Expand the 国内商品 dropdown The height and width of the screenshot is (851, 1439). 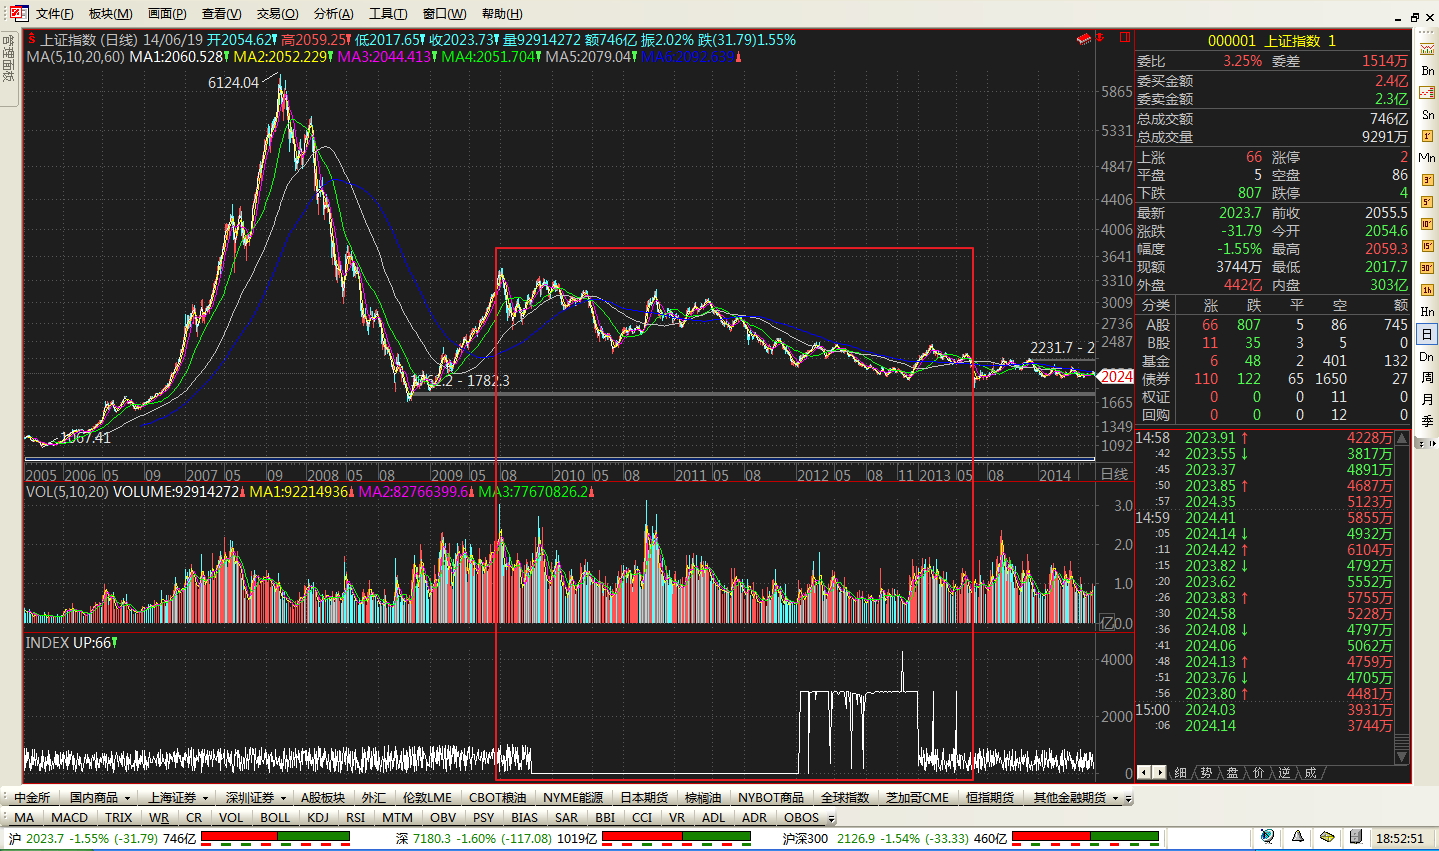(x=127, y=798)
